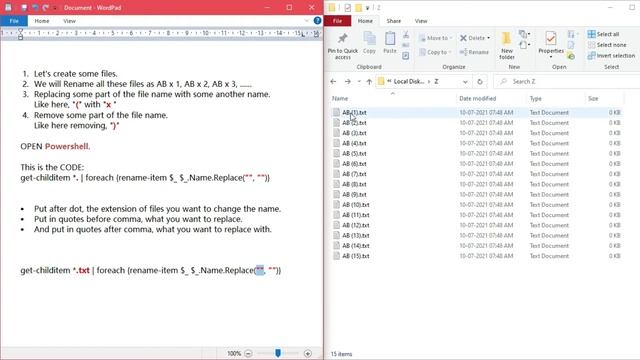Screen dimensions: 640x360
Task: Select the file AB (1).txt
Action: click(x=354, y=113)
